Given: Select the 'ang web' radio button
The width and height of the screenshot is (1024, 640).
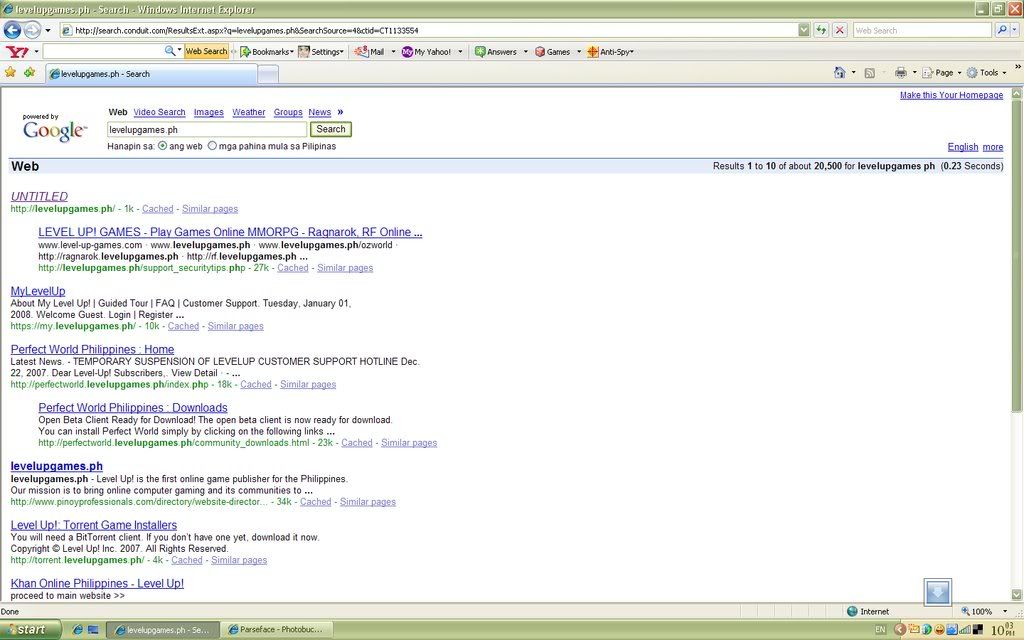Looking at the screenshot, I should pyautogui.click(x=163, y=146).
